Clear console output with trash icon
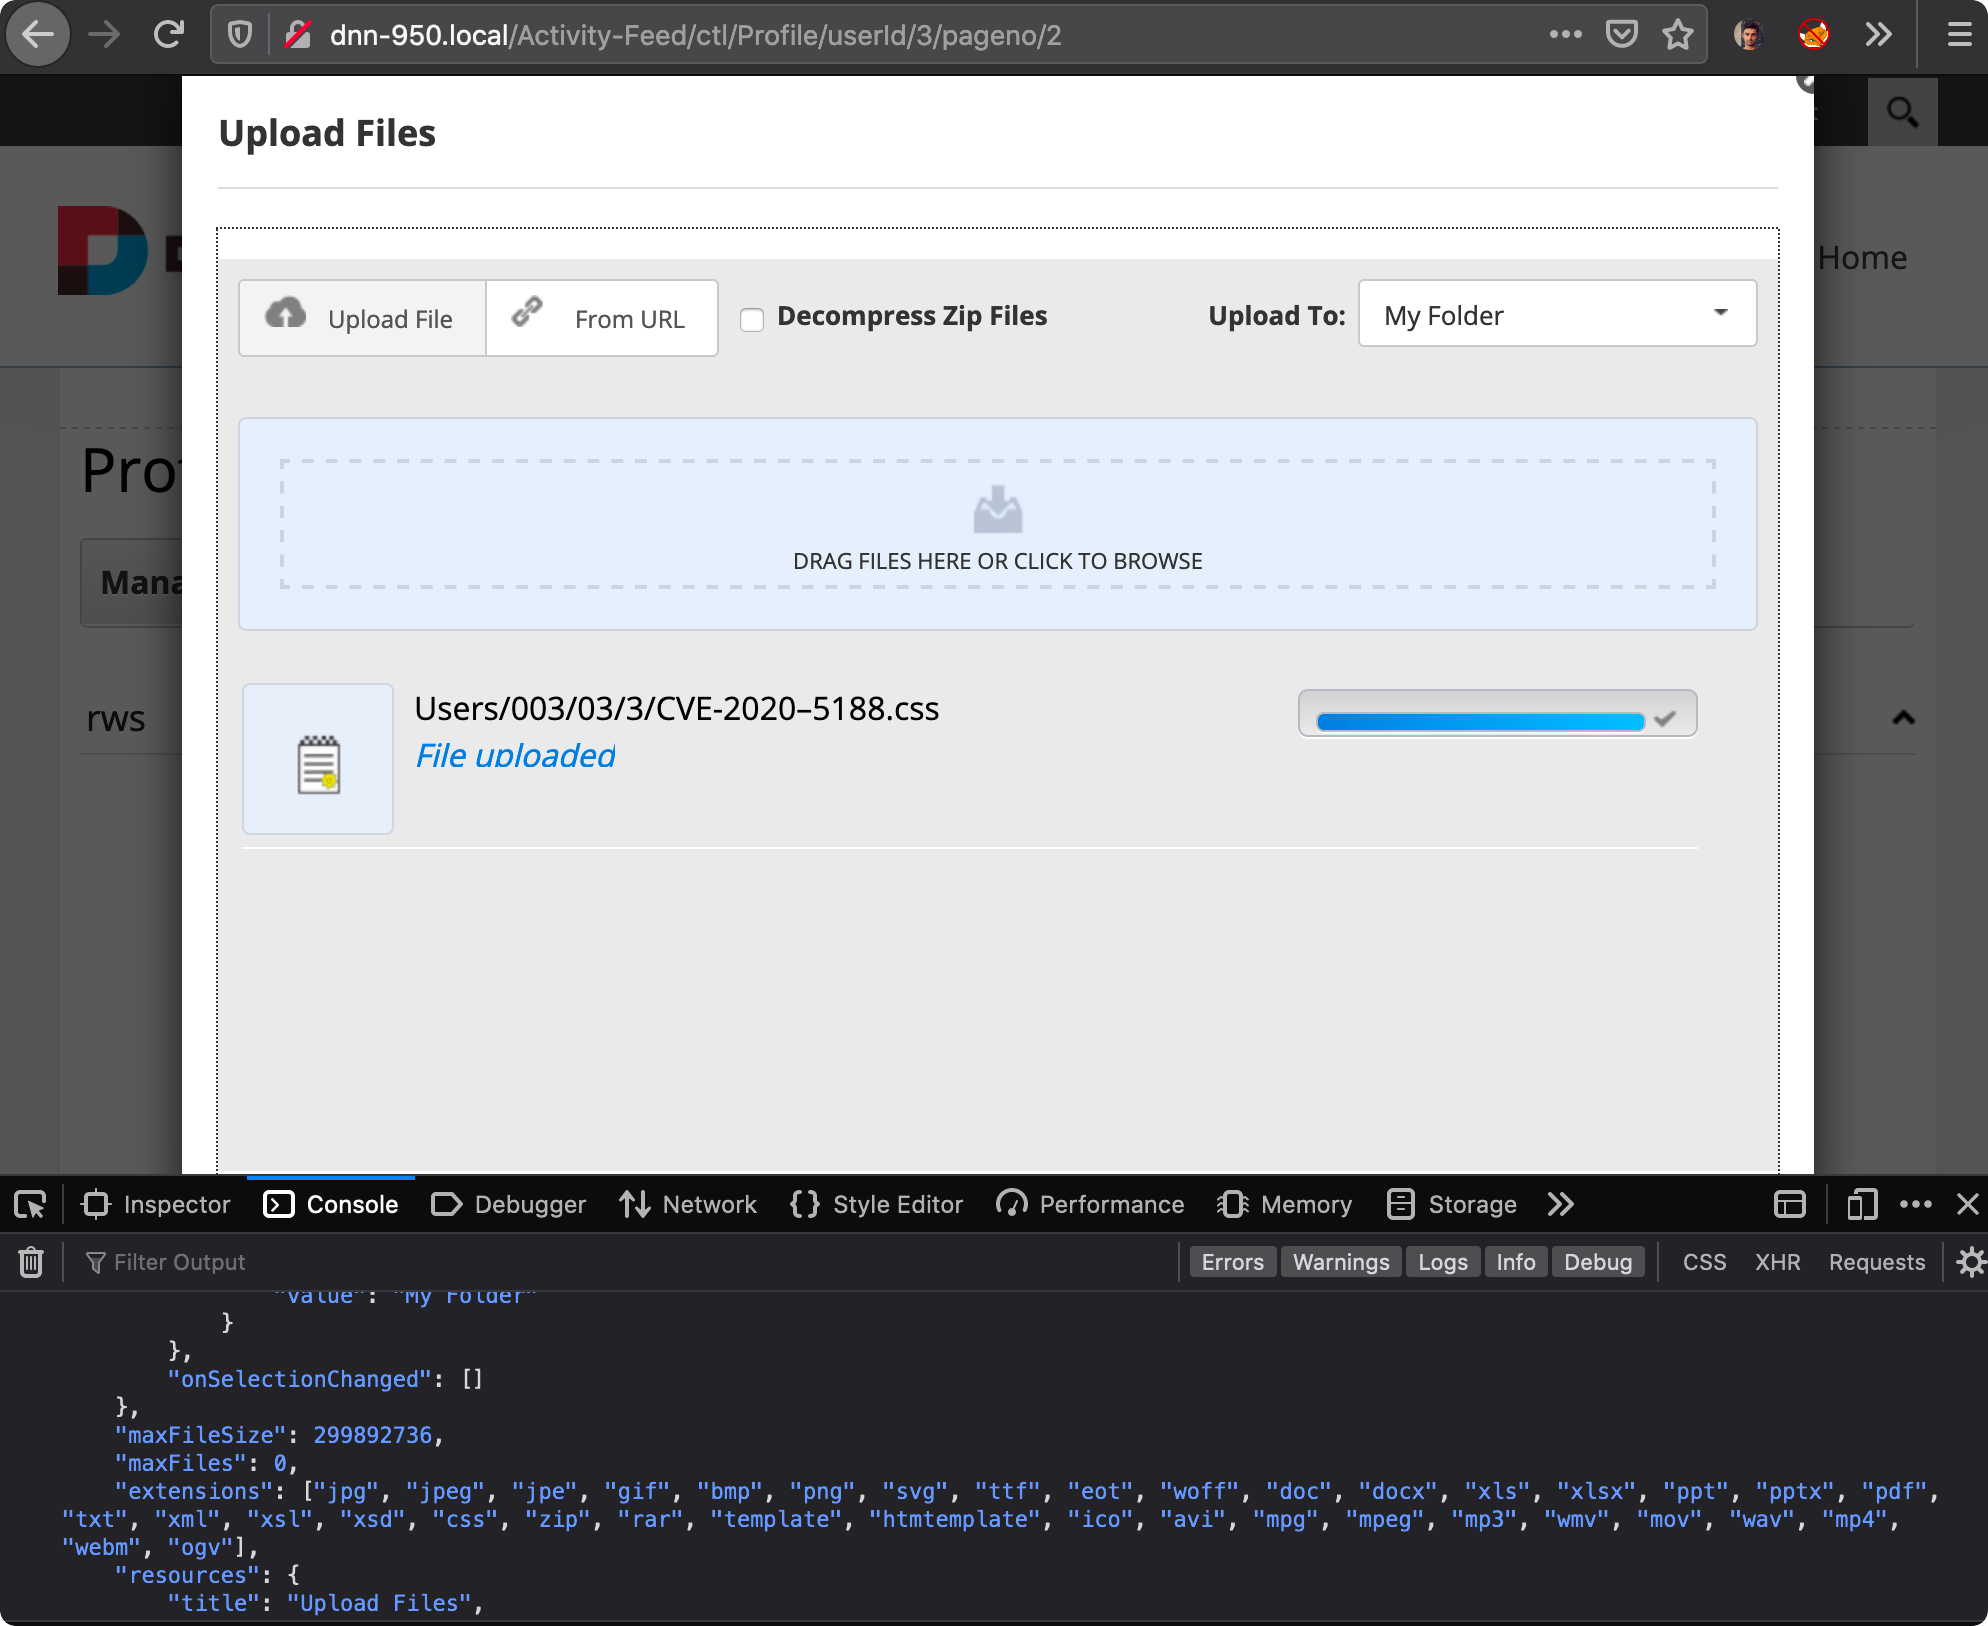 pos(31,1262)
